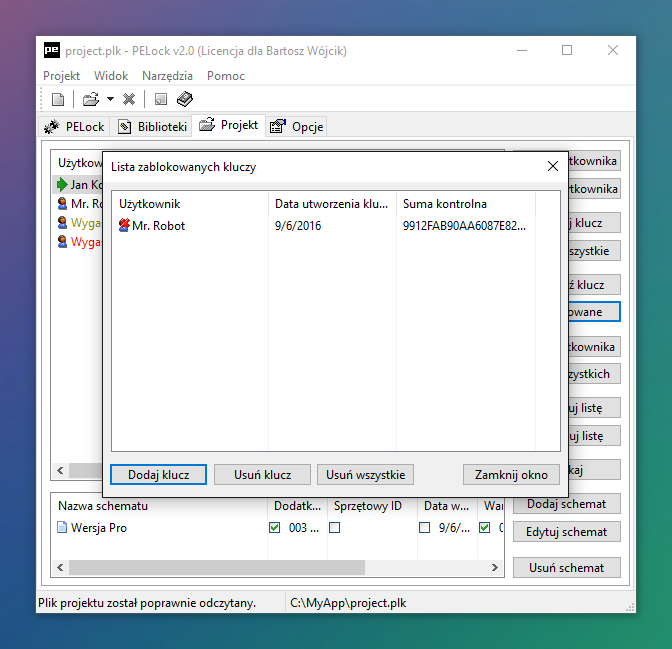
Task: Click the green arrow icon beside Jan
Action: click(62, 184)
